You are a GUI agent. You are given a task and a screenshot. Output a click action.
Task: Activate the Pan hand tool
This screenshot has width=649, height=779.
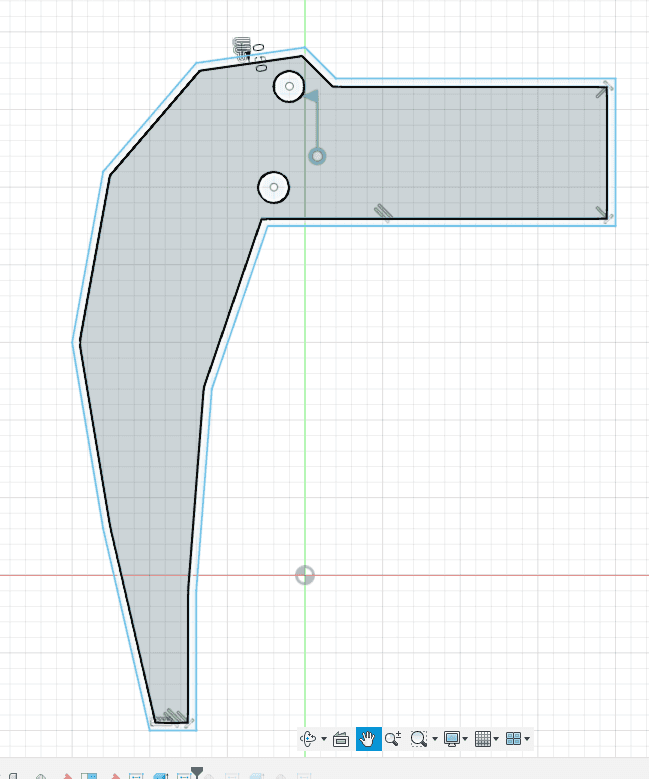(367, 739)
